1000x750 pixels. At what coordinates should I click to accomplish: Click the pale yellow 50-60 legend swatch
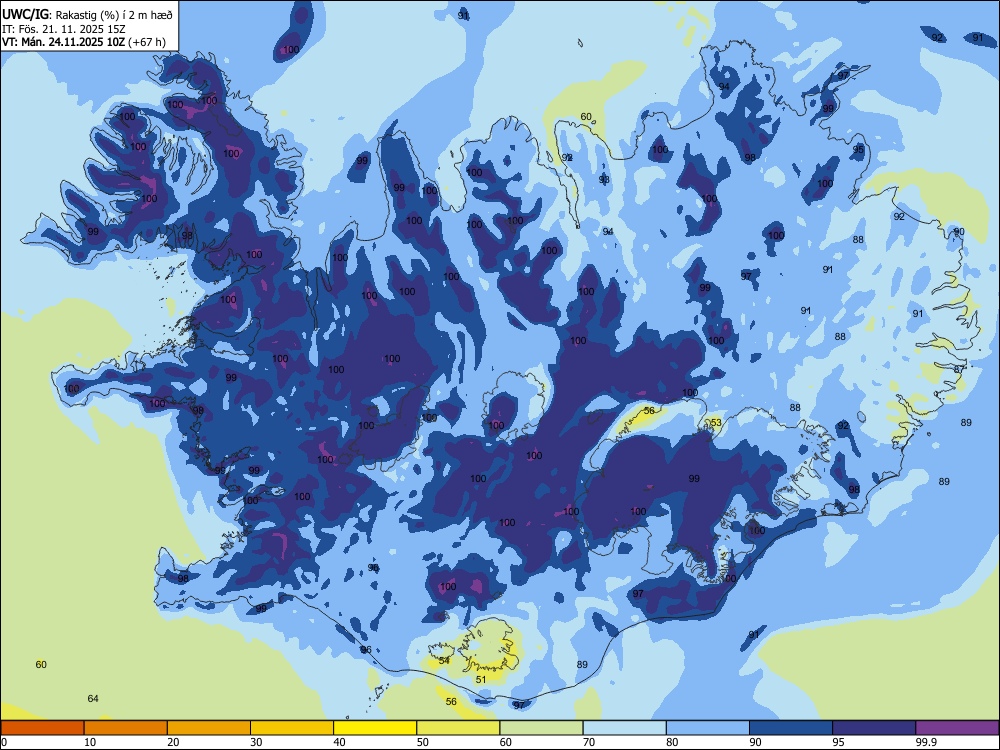click(458, 728)
